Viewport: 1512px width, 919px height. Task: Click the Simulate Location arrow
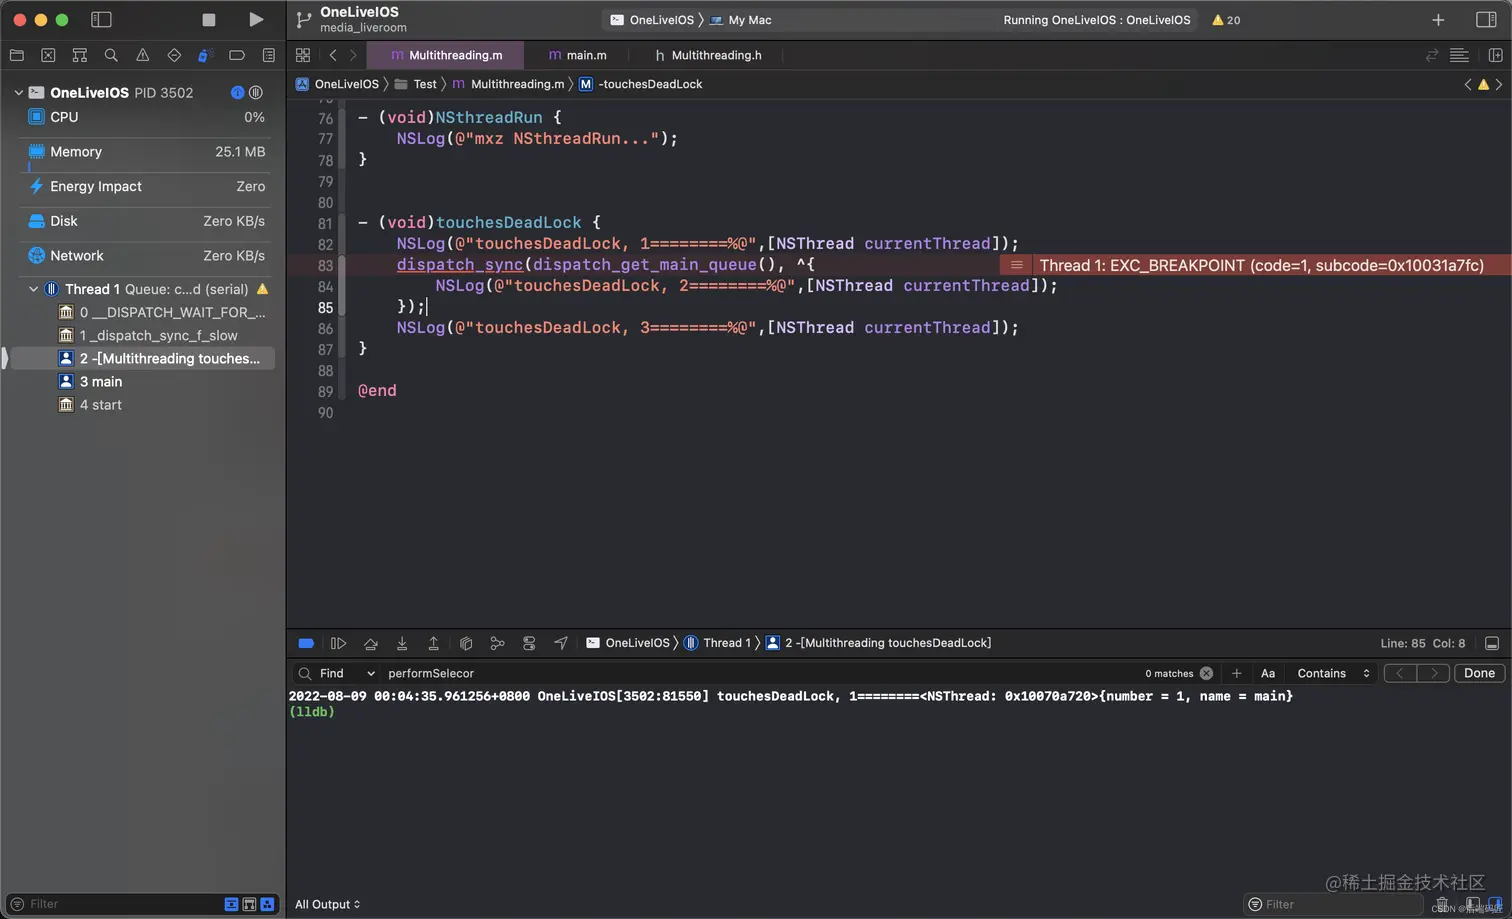tap(560, 643)
